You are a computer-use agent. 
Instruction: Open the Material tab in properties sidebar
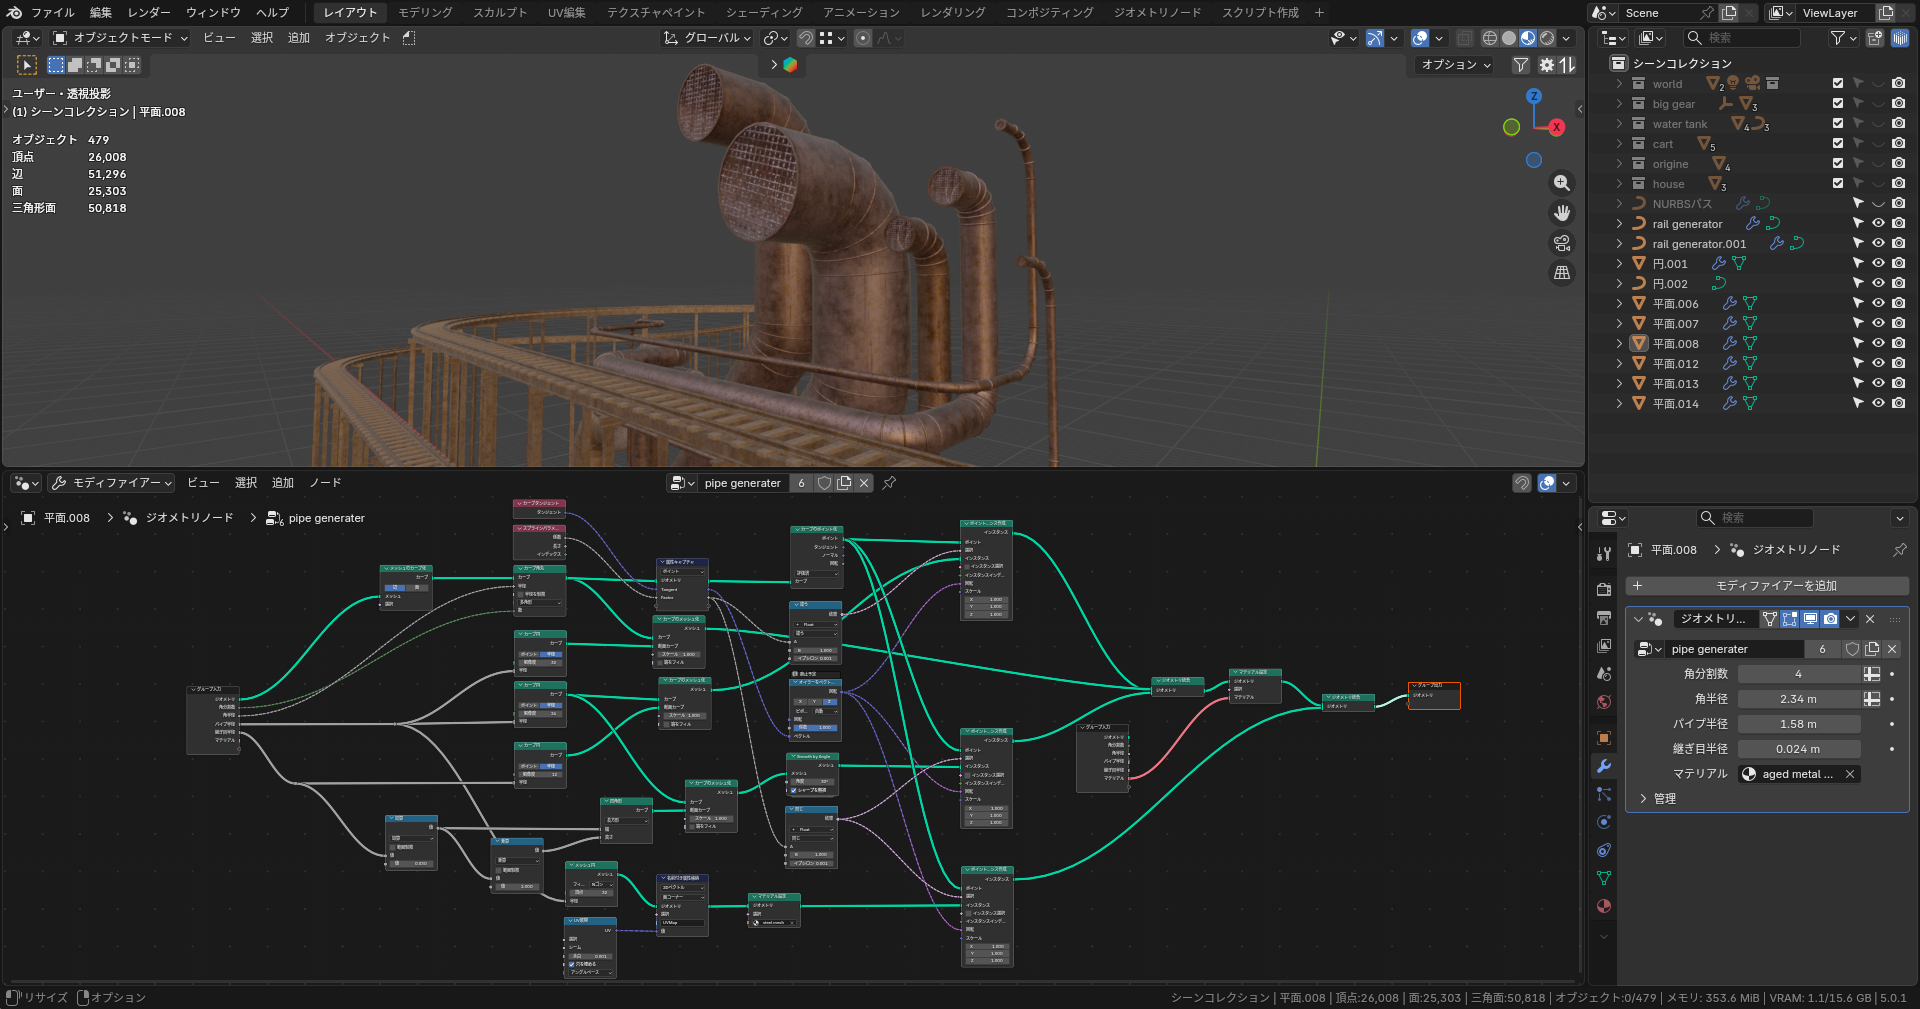[1604, 906]
